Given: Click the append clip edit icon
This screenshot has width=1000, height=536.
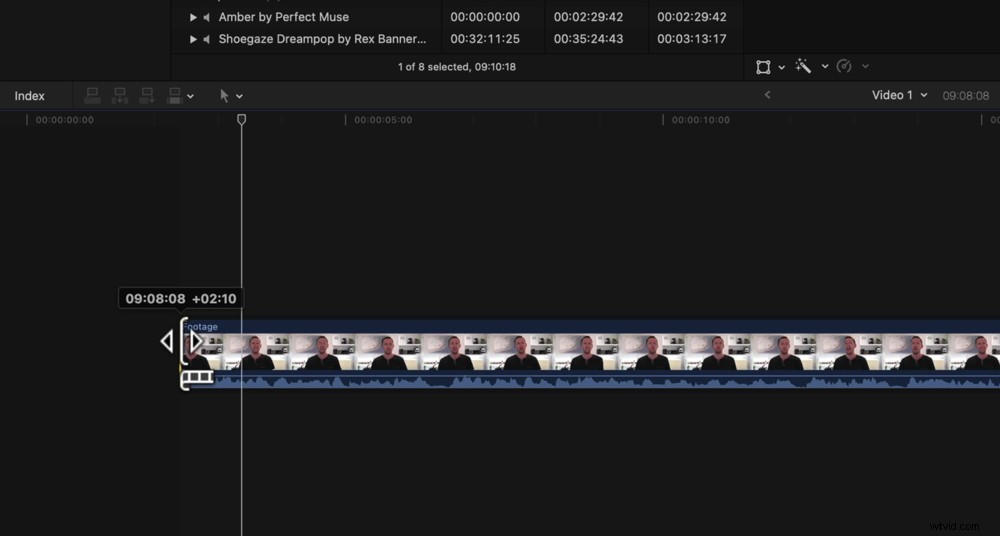Looking at the screenshot, I should point(147,96).
